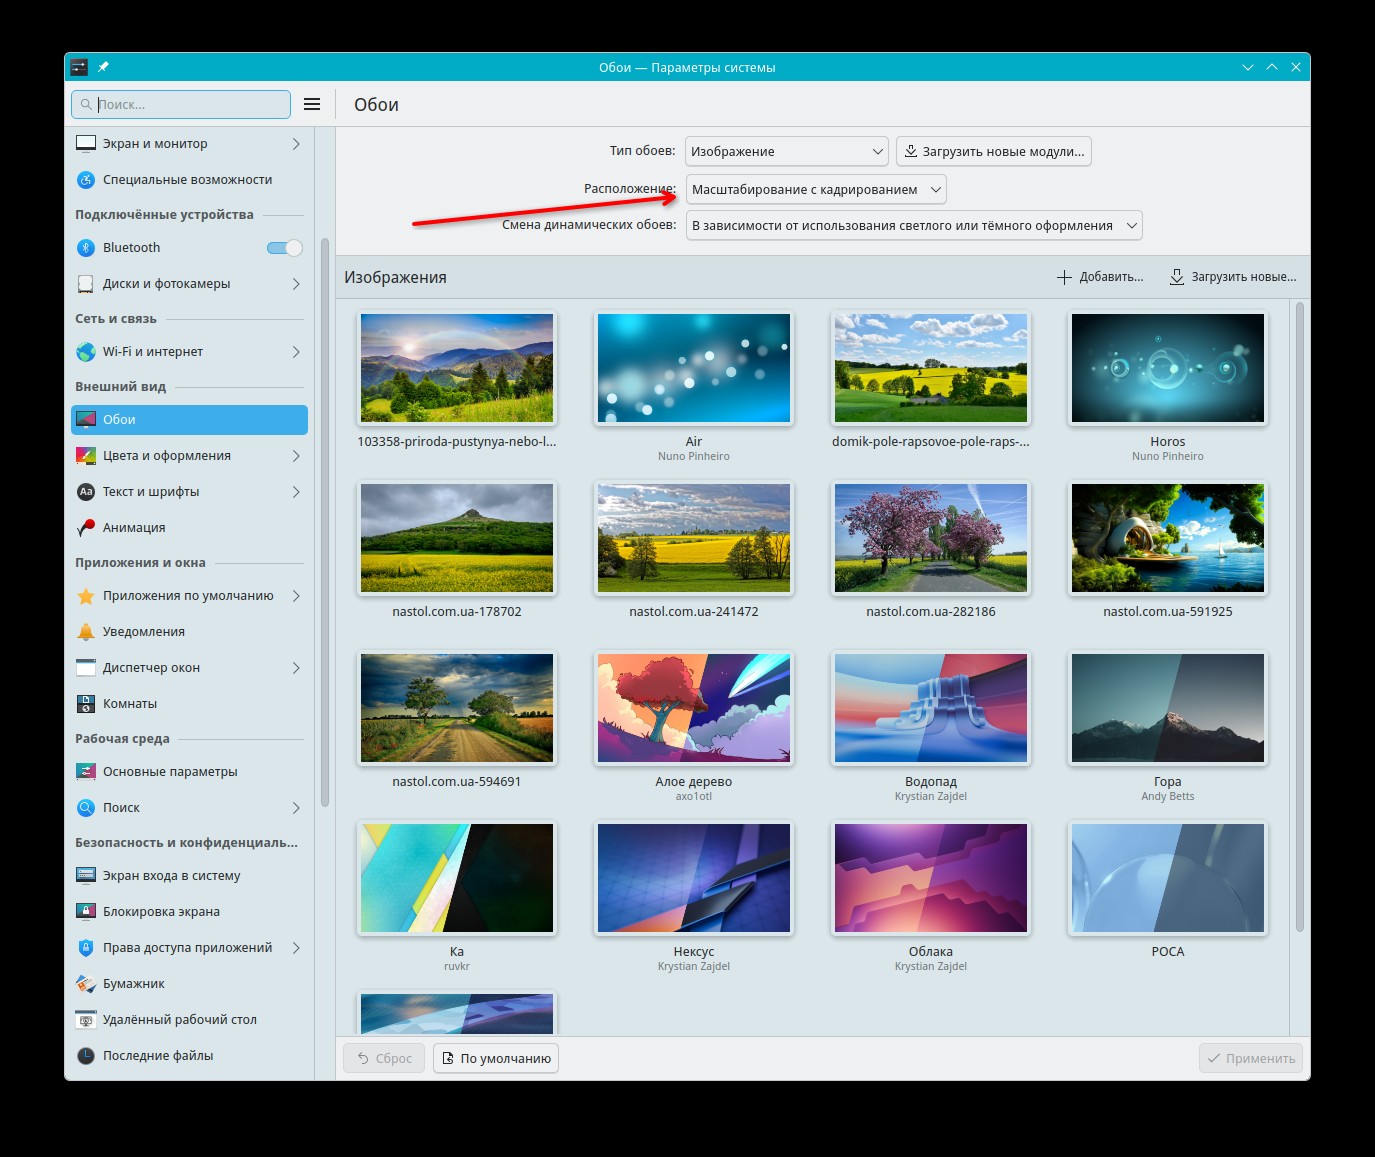
Task: Open the dynamic wallpaper switching dropdown
Action: pos(914,225)
